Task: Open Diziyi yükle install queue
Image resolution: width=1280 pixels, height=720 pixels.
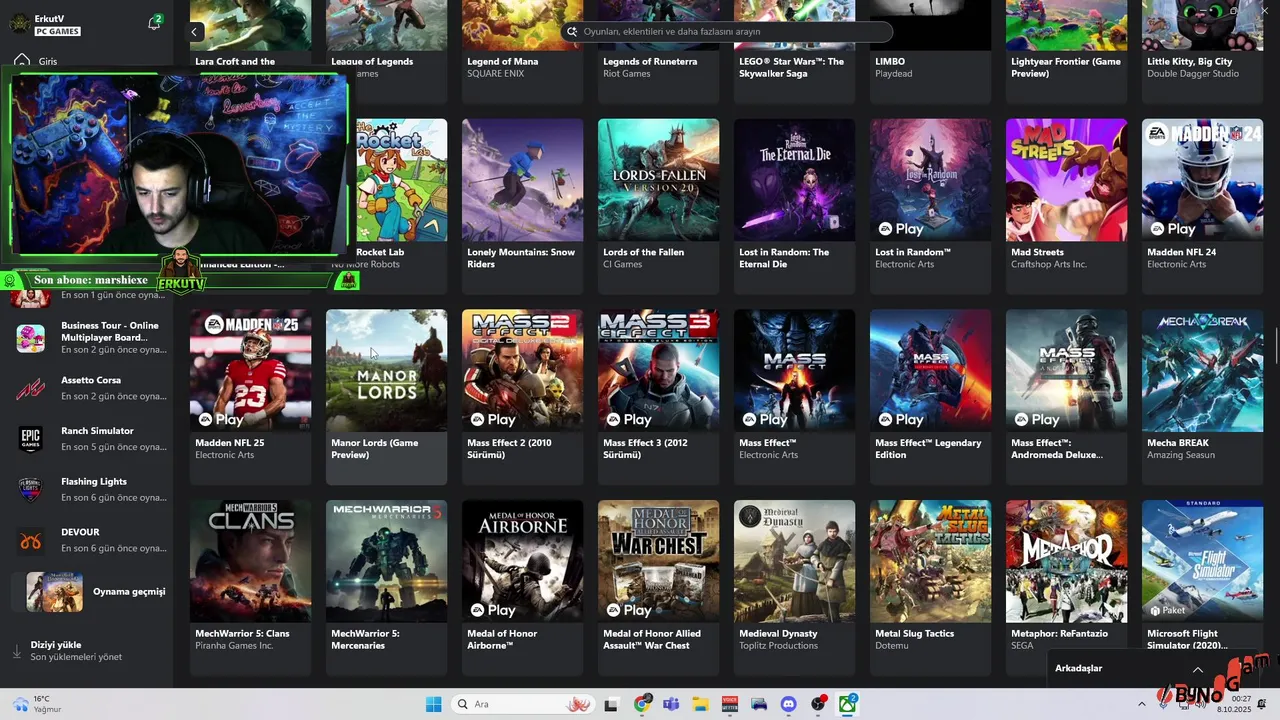Action: [92, 651]
